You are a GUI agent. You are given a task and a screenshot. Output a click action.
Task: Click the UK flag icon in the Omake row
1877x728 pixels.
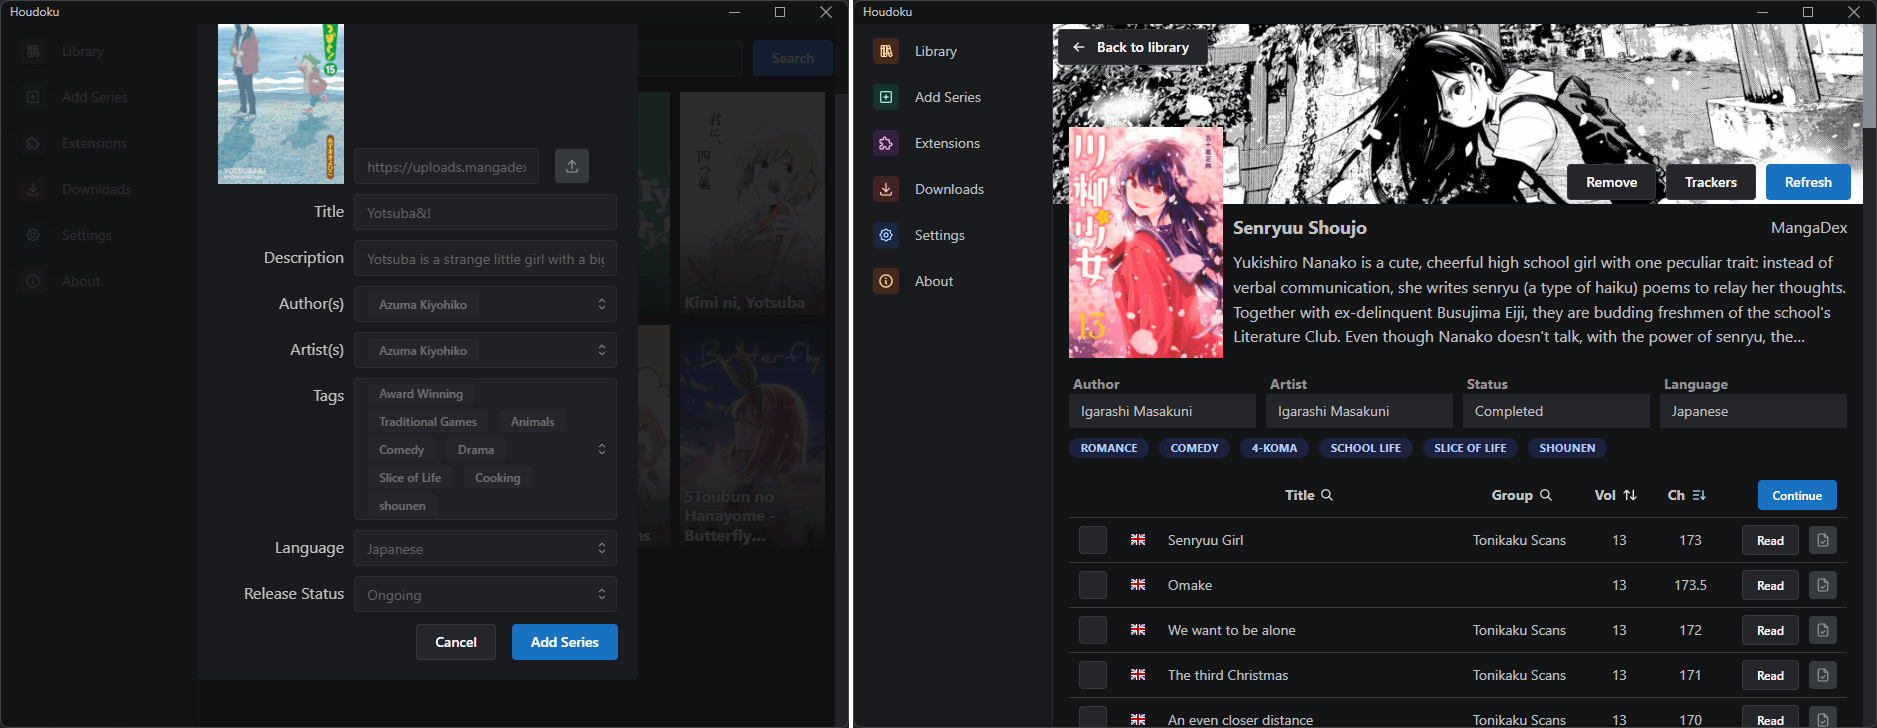[x=1138, y=584]
